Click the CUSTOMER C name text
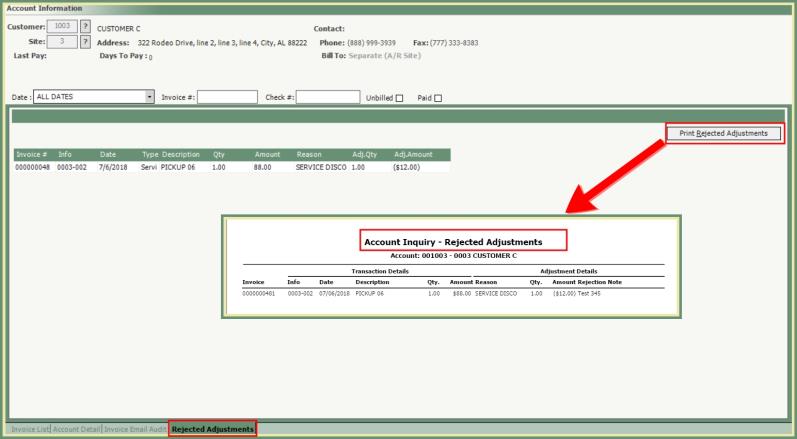This screenshot has height=439, width=797. 118,29
